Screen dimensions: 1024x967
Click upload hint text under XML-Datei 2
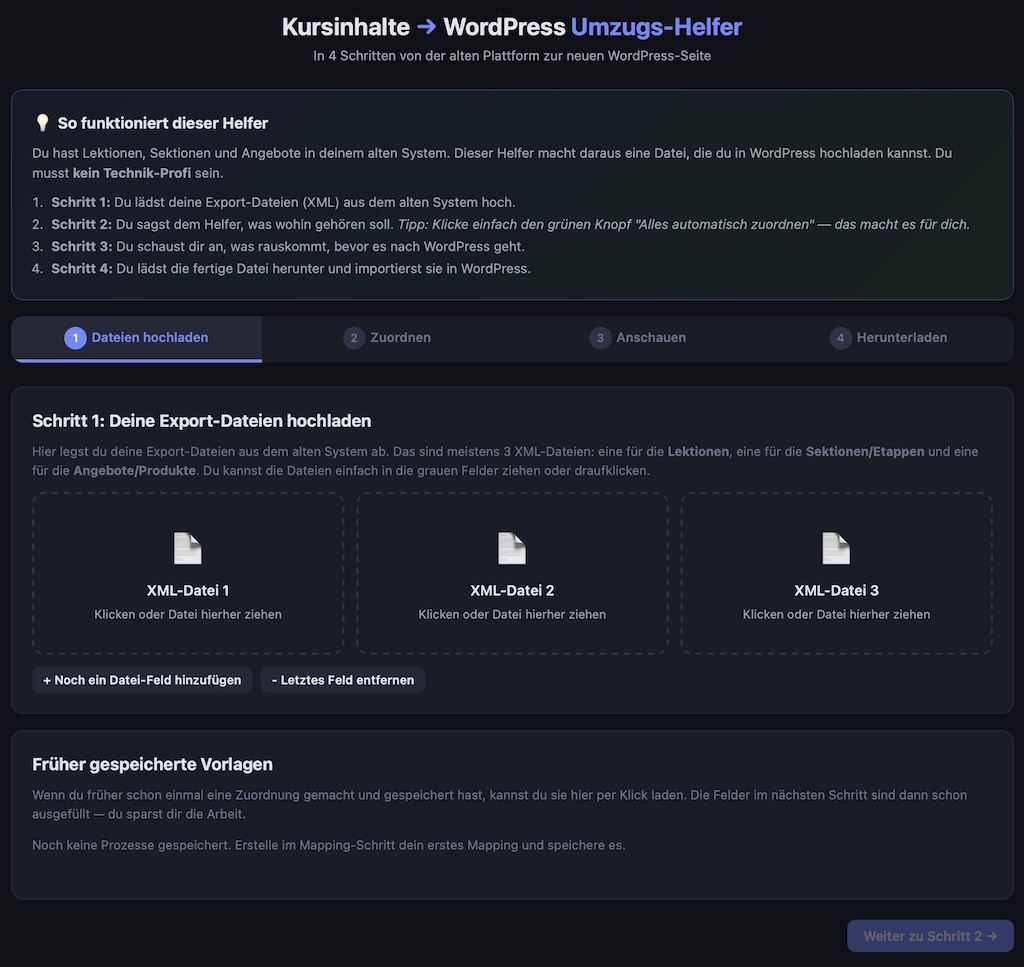(512, 614)
